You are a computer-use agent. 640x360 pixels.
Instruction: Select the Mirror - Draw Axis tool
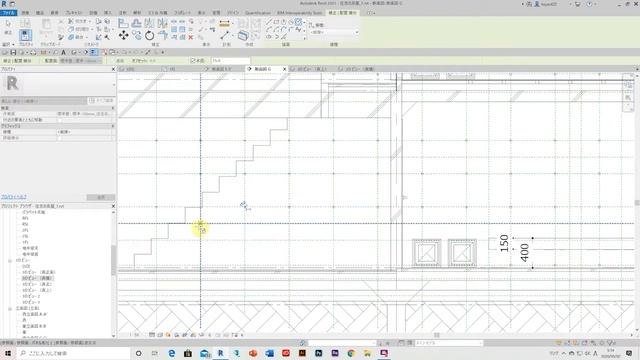tap(162, 23)
